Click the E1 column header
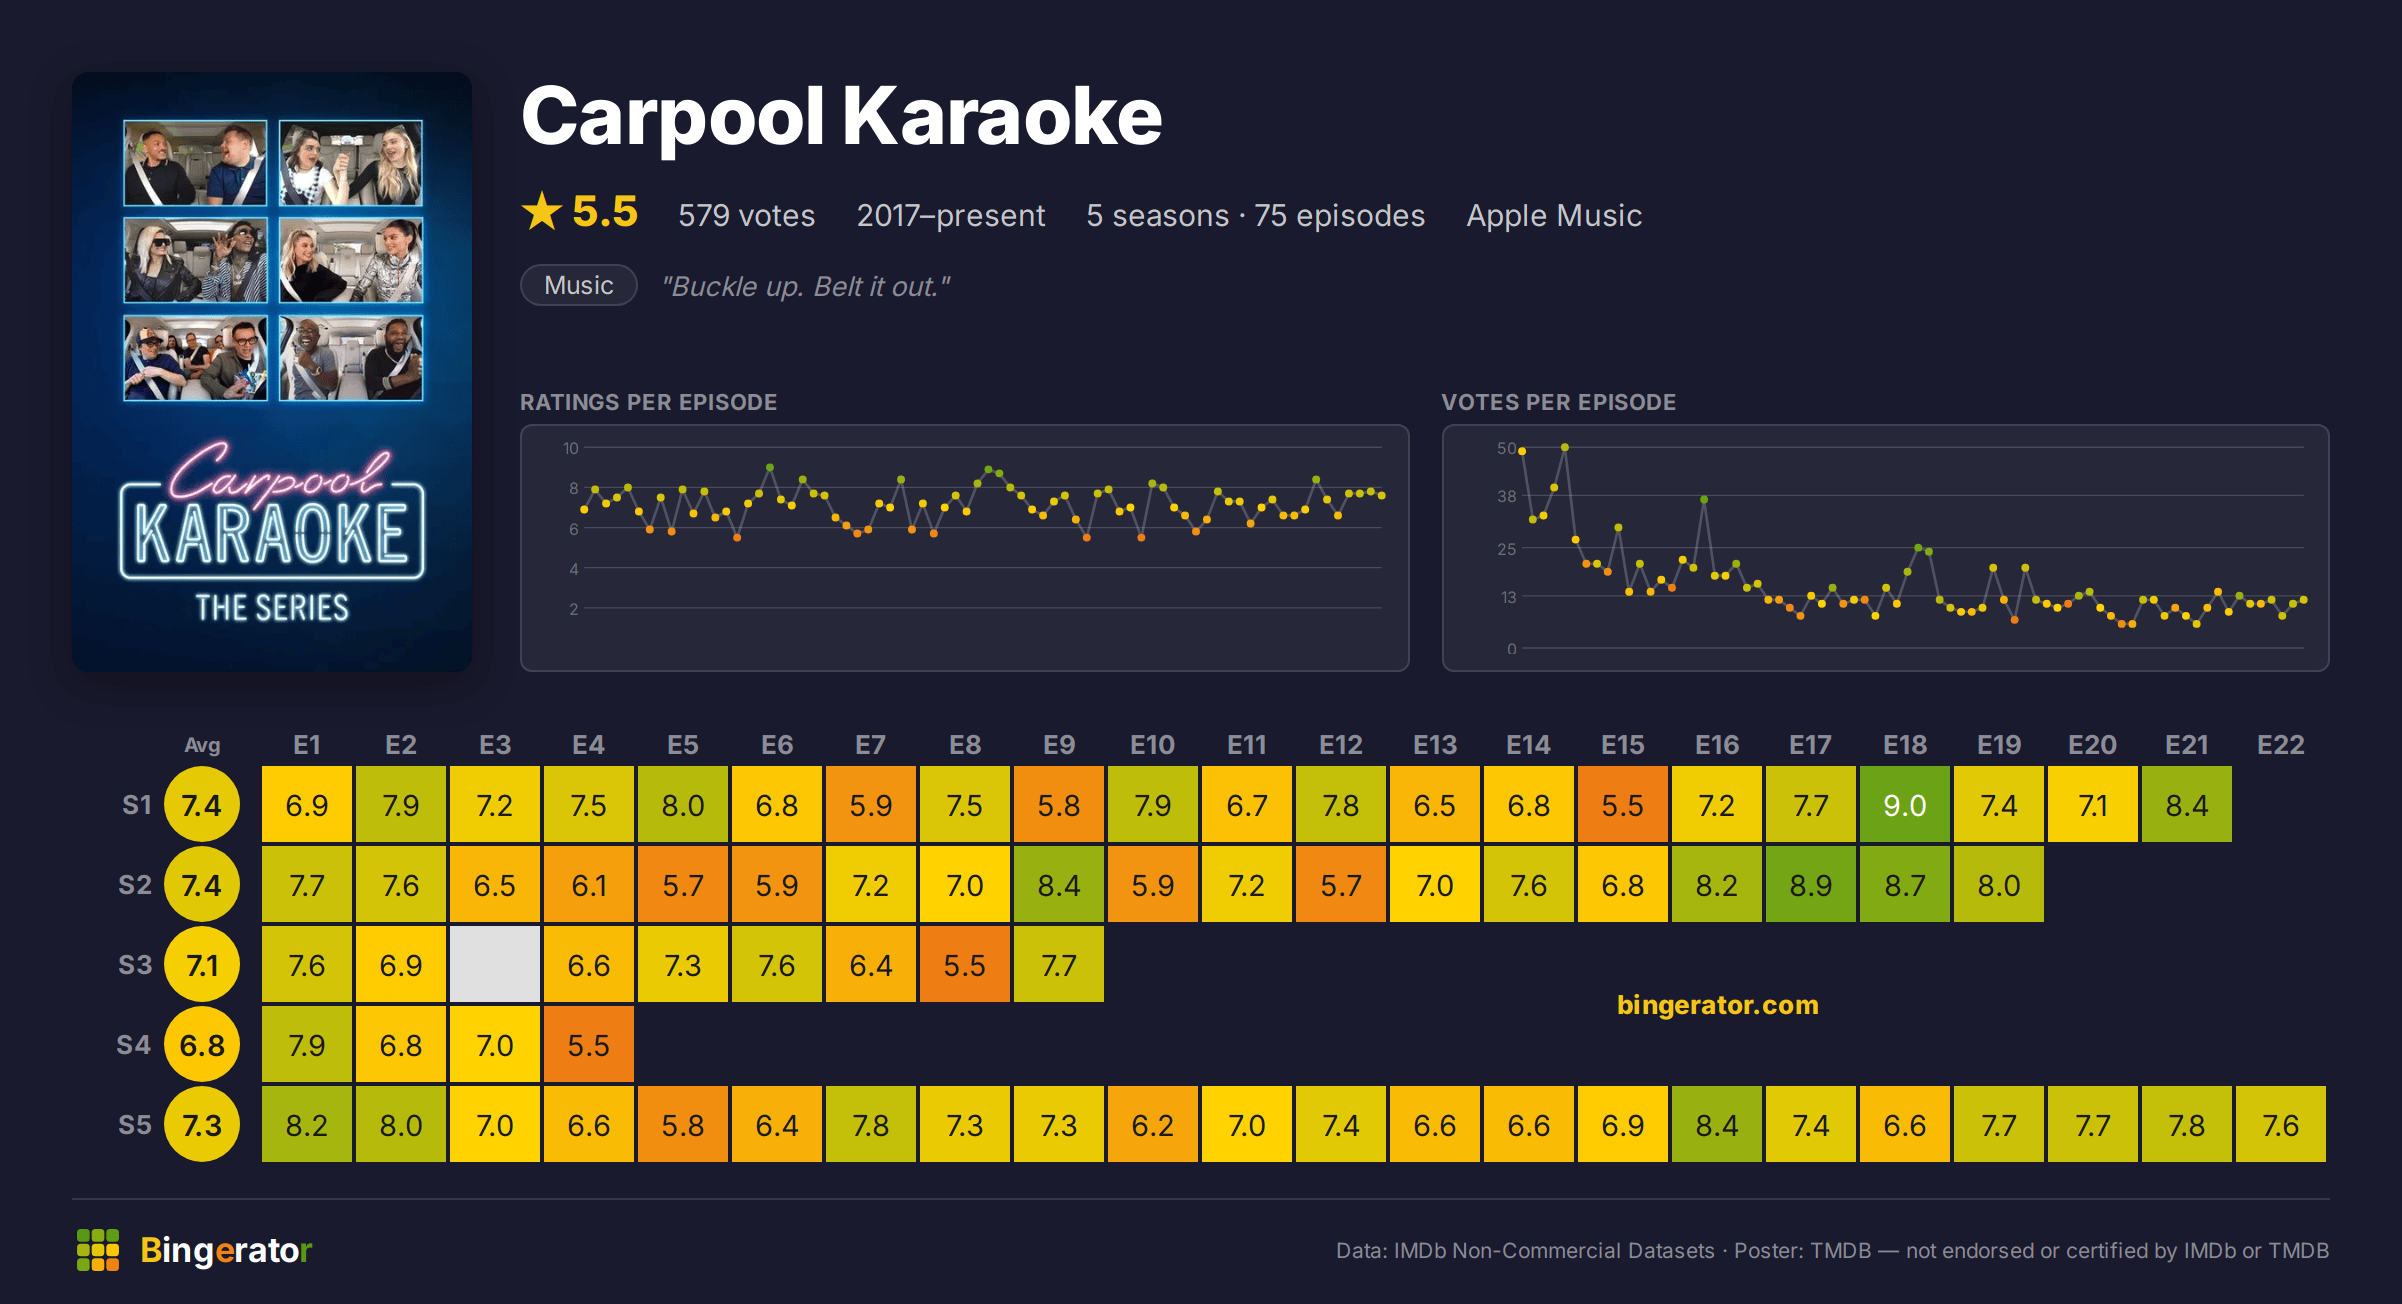2402x1304 pixels. 307,745
